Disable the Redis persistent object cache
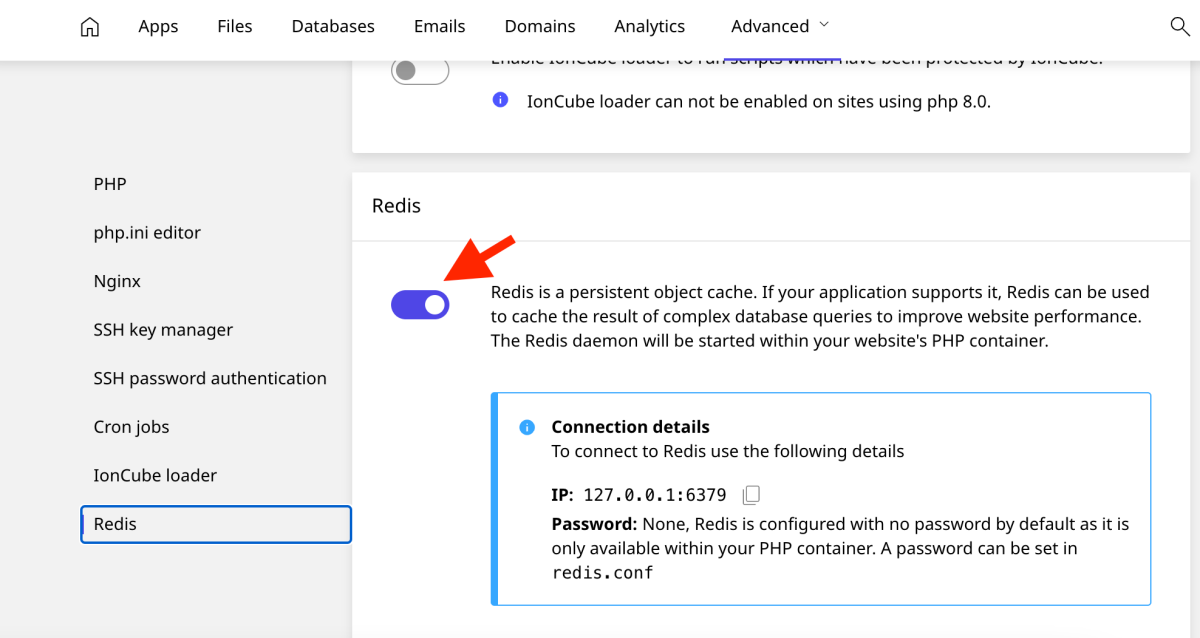This screenshot has height=638, width=1200. pyautogui.click(x=420, y=304)
